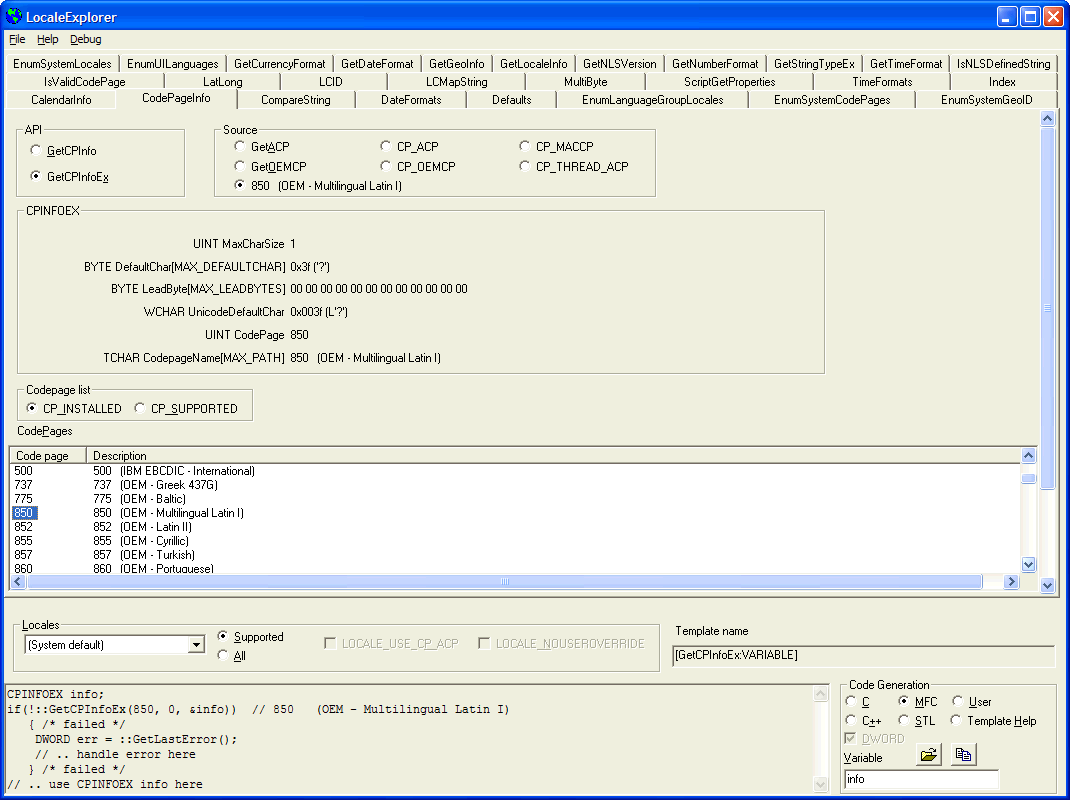Open the MultiByte tab

(585, 82)
